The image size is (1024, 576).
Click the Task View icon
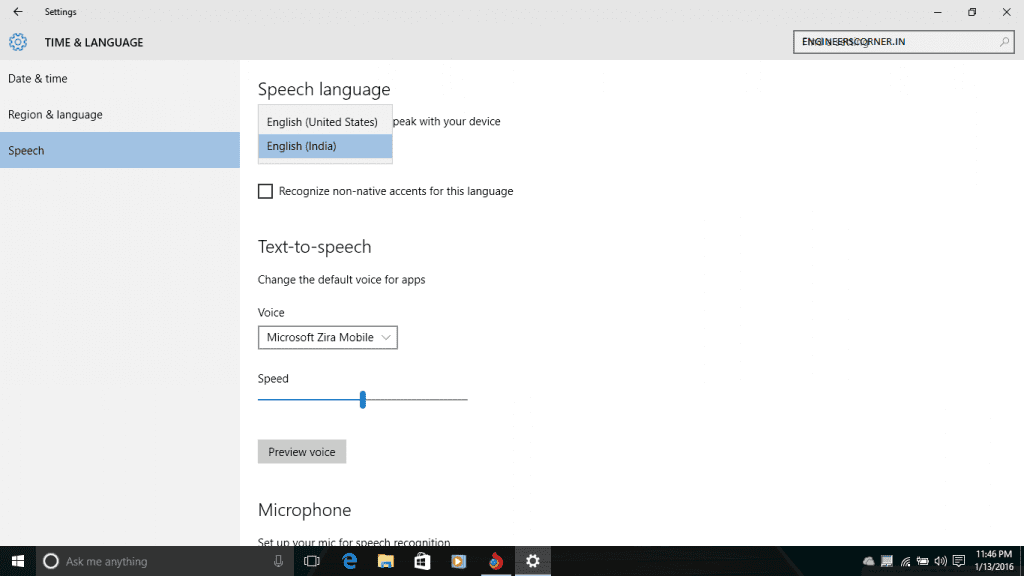pyautogui.click(x=311, y=561)
